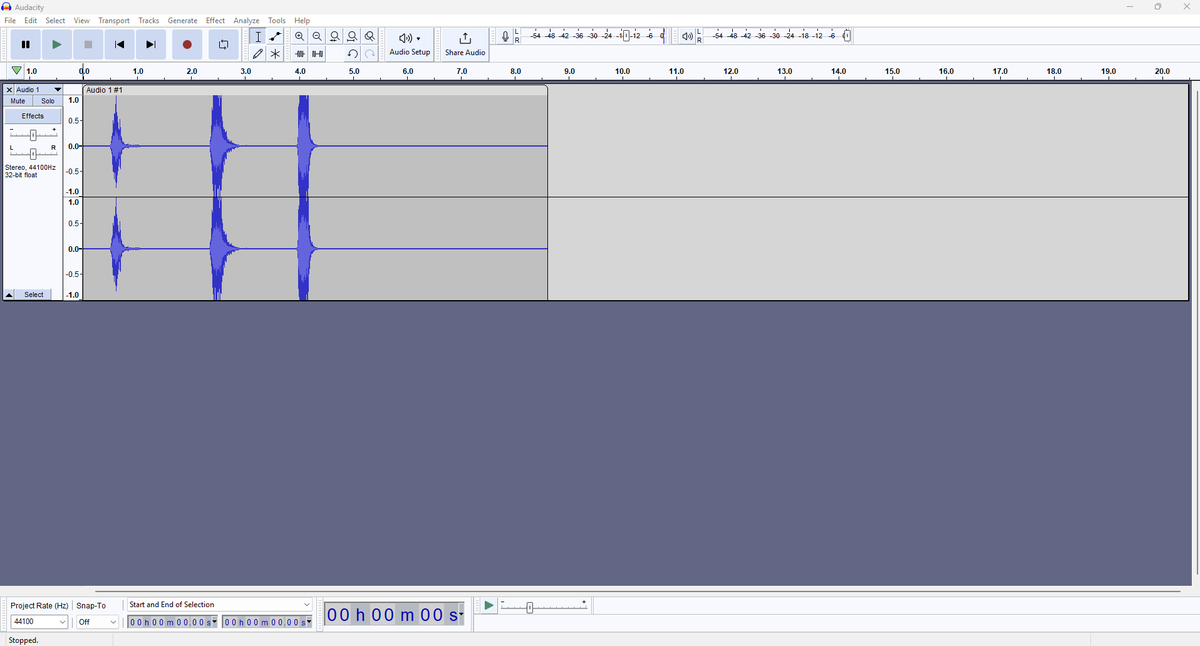
Task: Open the large time display format arrow
Action: (x=461, y=614)
